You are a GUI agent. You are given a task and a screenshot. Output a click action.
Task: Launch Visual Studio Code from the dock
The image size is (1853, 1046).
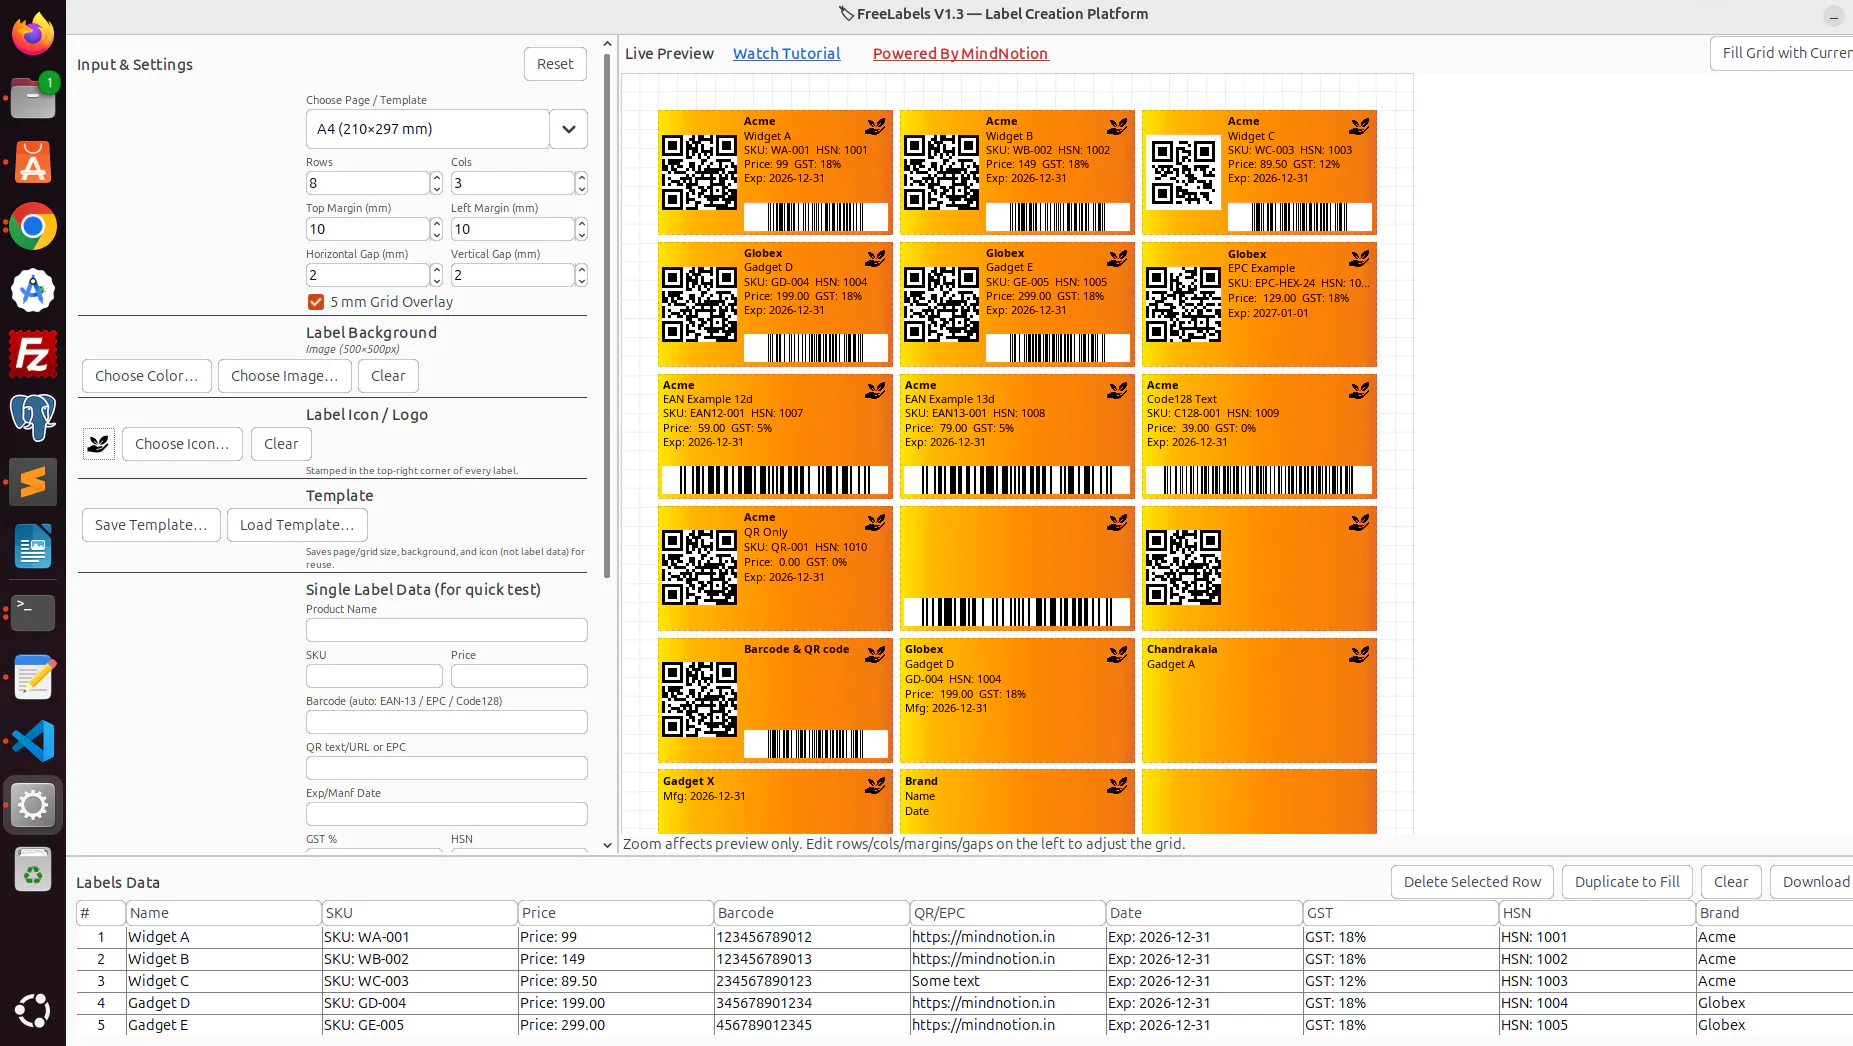(x=33, y=741)
